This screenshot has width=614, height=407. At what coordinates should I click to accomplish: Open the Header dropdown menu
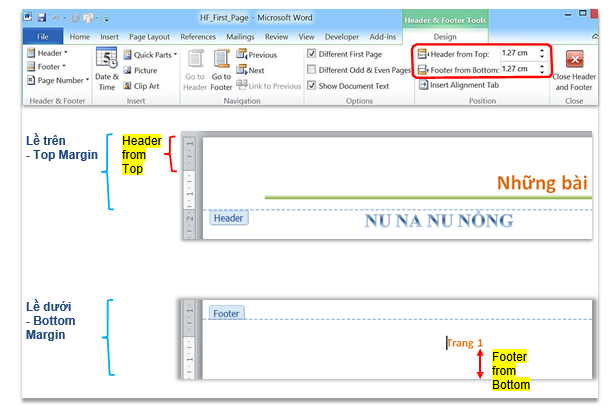52,53
